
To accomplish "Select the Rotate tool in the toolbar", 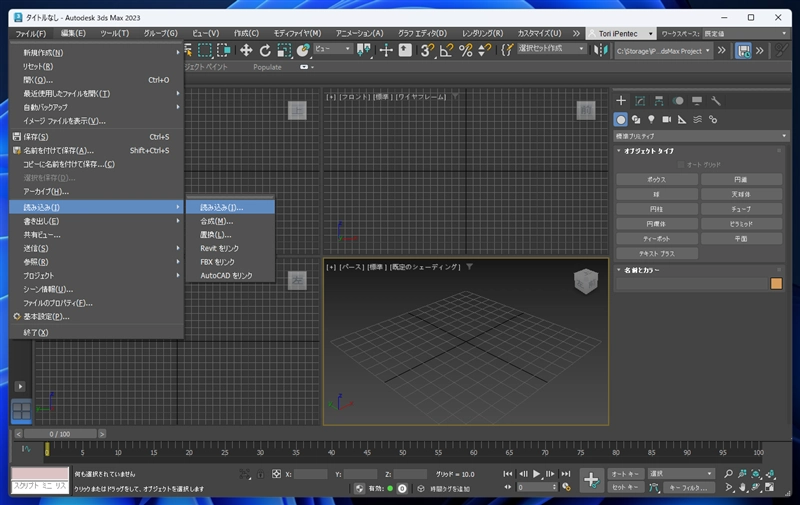I will click(265, 50).
